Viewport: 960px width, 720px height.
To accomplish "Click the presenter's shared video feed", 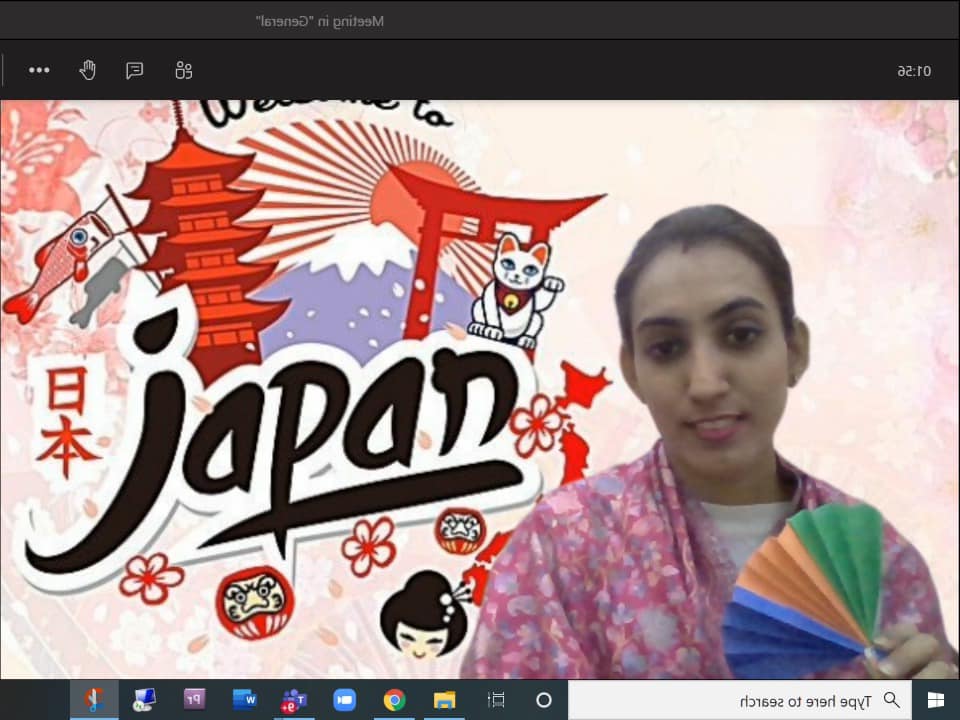I will [x=479, y=389].
